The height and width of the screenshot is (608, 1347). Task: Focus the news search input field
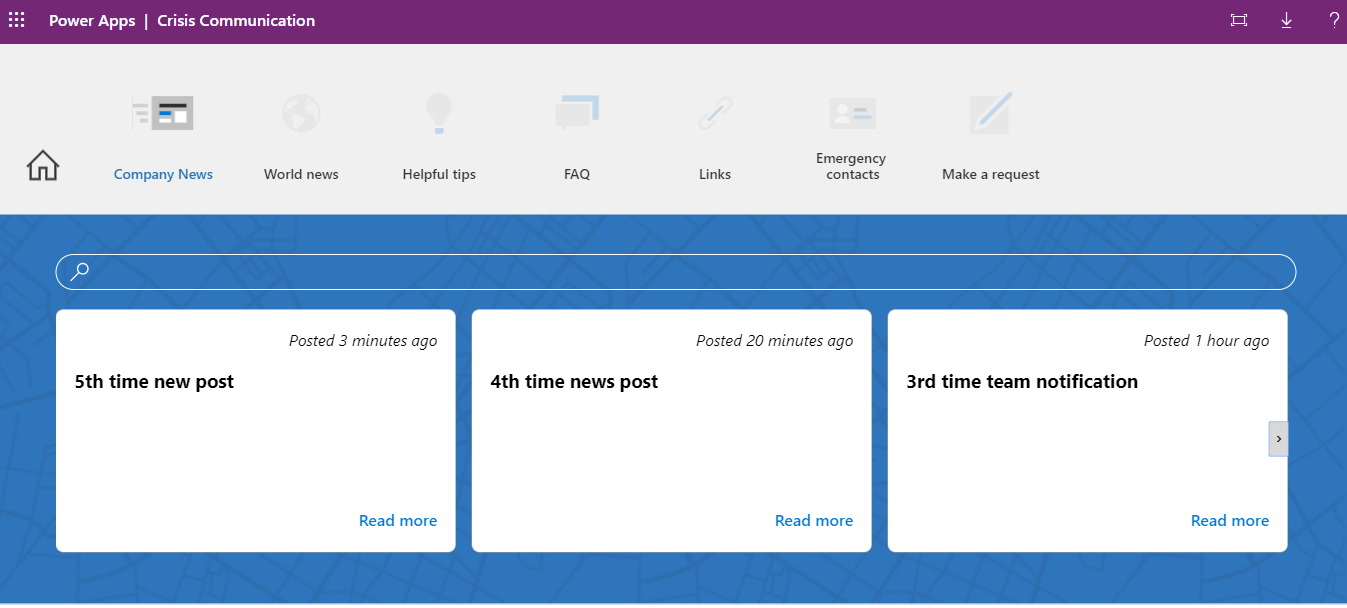[x=676, y=272]
